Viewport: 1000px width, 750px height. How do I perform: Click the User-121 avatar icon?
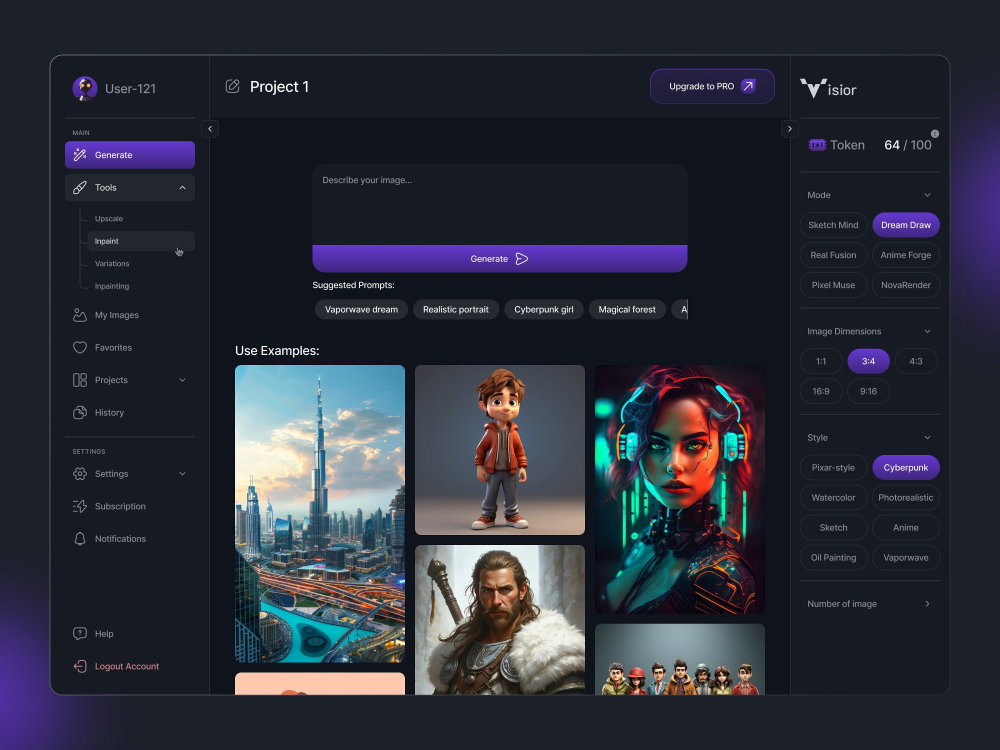point(85,88)
